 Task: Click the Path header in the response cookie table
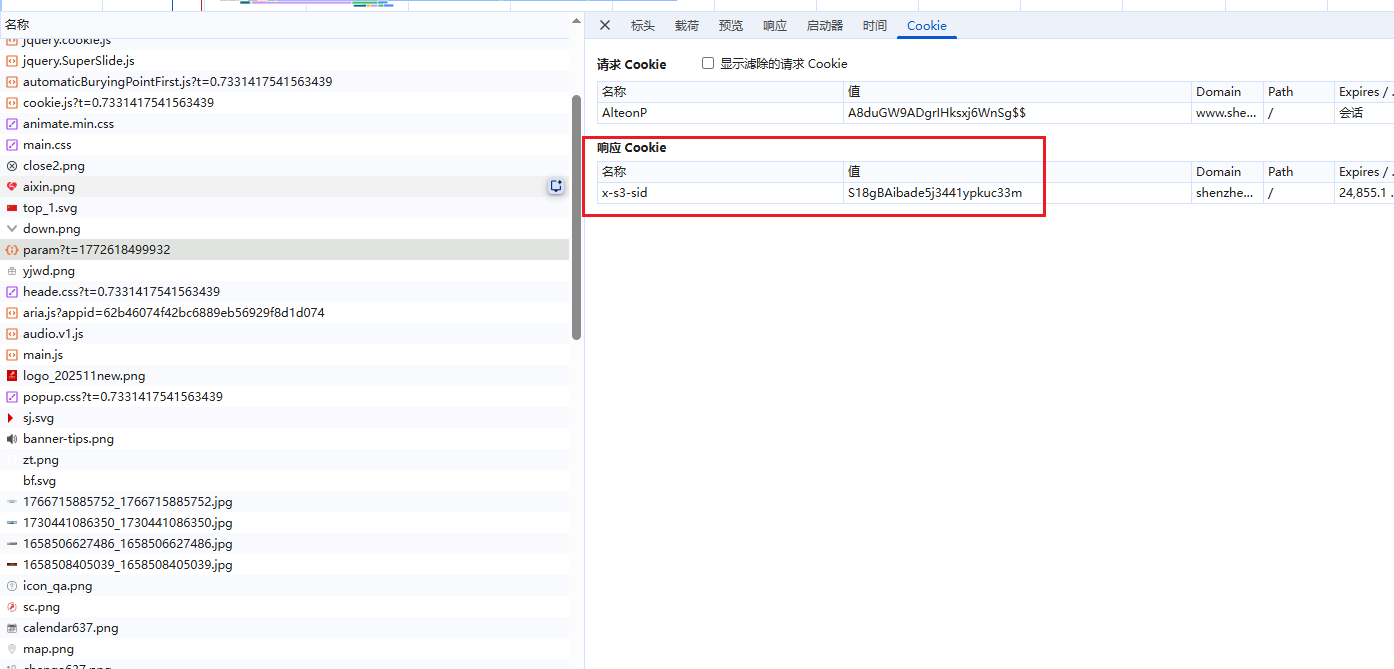1298,172
